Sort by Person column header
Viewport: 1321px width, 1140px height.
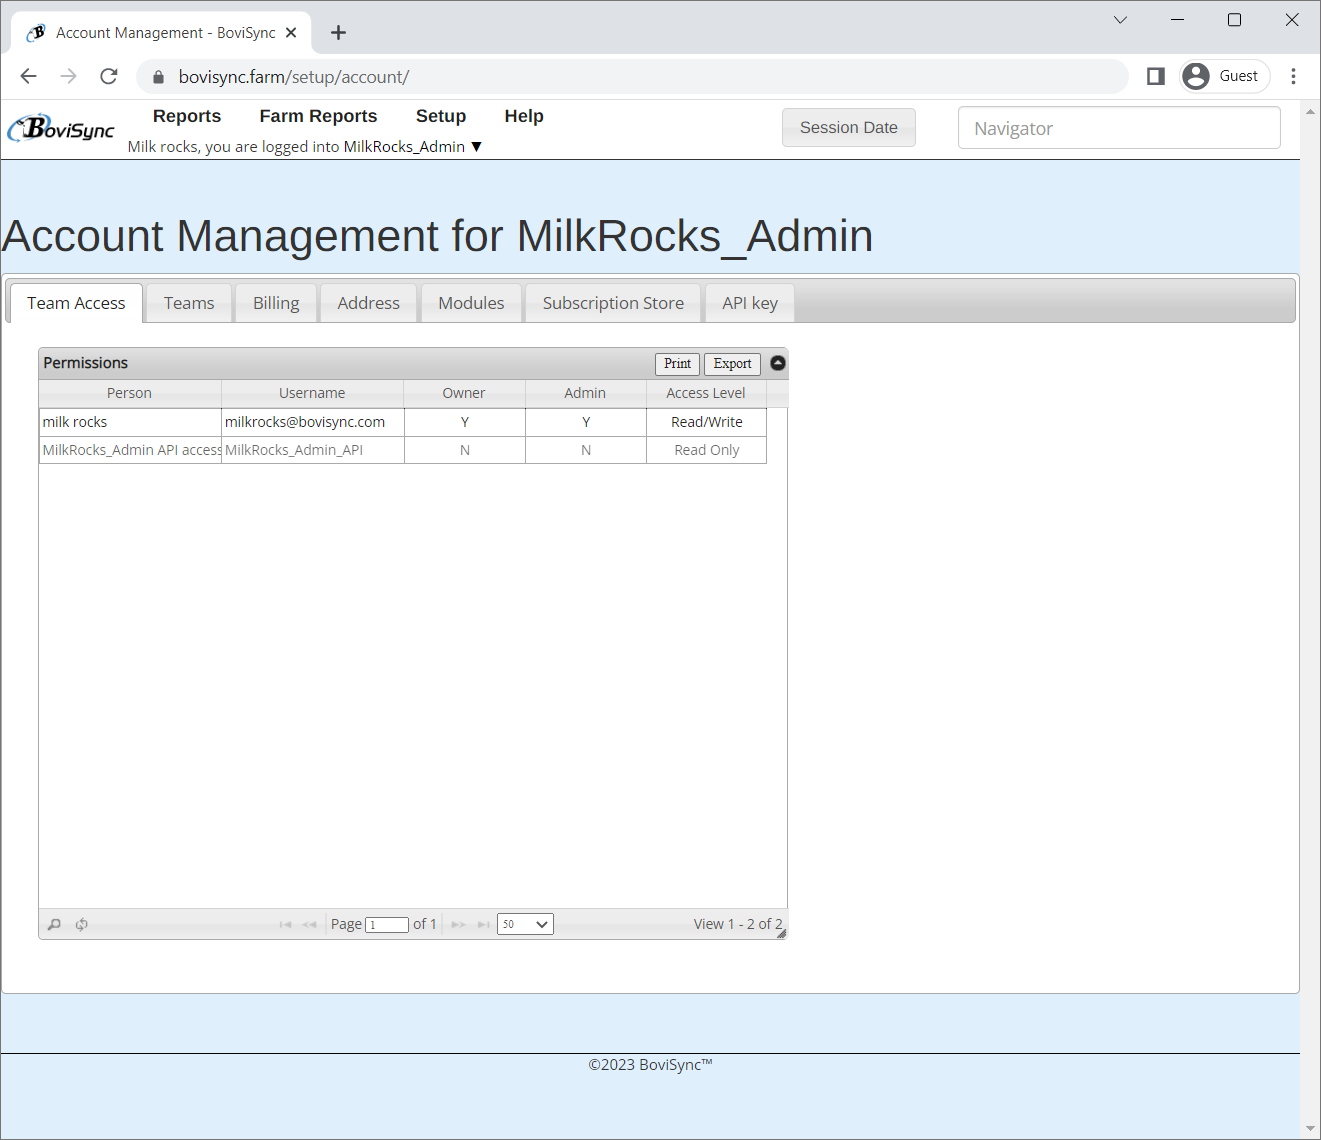coord(130,393)
